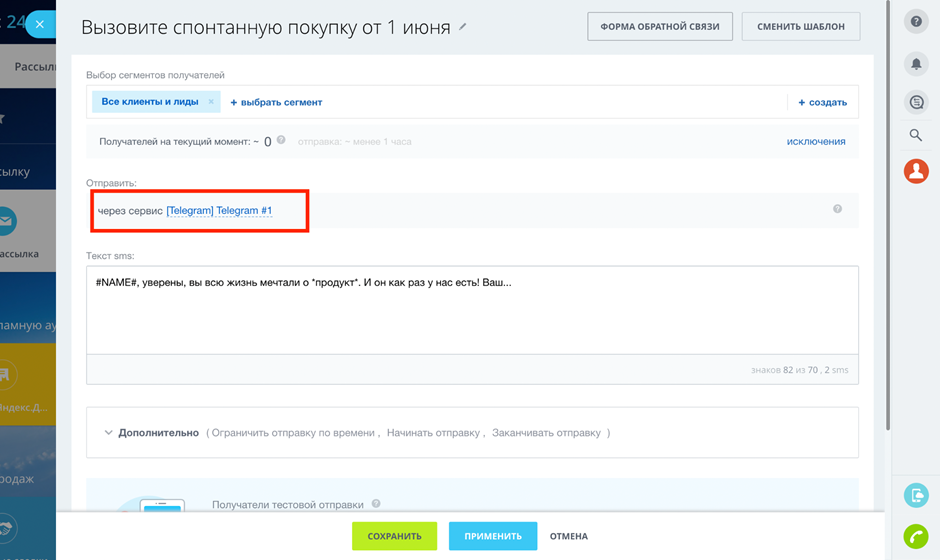Open the ФОРМА ОБРАТНОЙ СВЯЗИ form
The width and height of the screenshot is (940, 560).
pyautogui.click(x=660, y=26)
